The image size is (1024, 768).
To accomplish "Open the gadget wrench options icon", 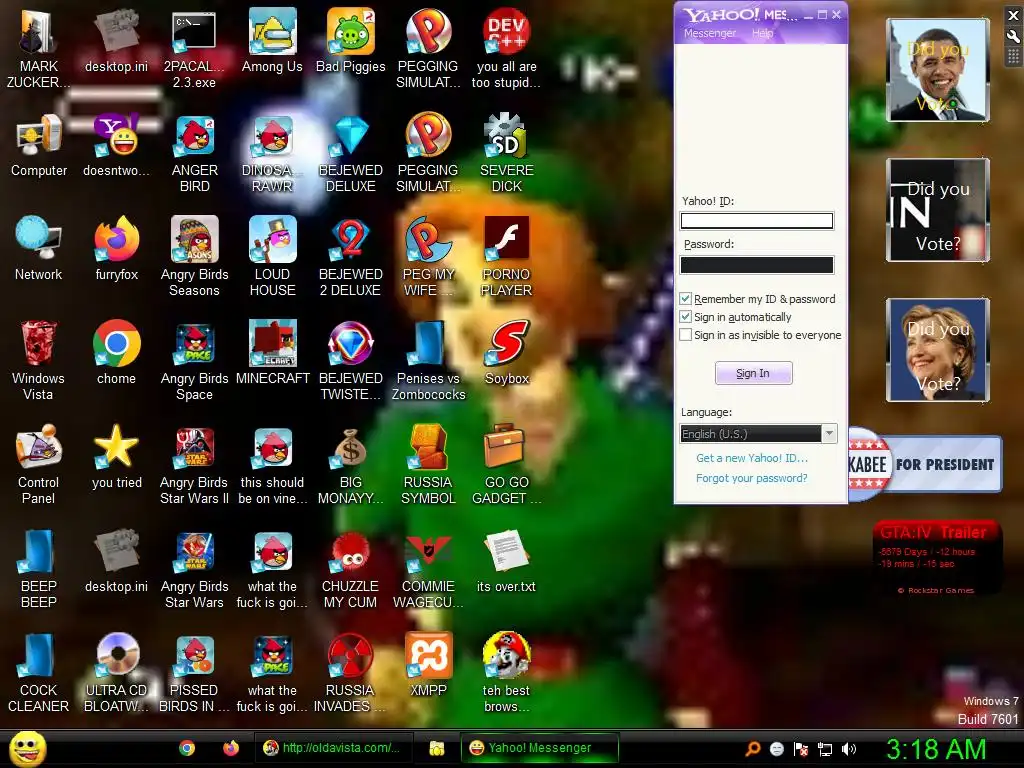I will [1013, 37].
